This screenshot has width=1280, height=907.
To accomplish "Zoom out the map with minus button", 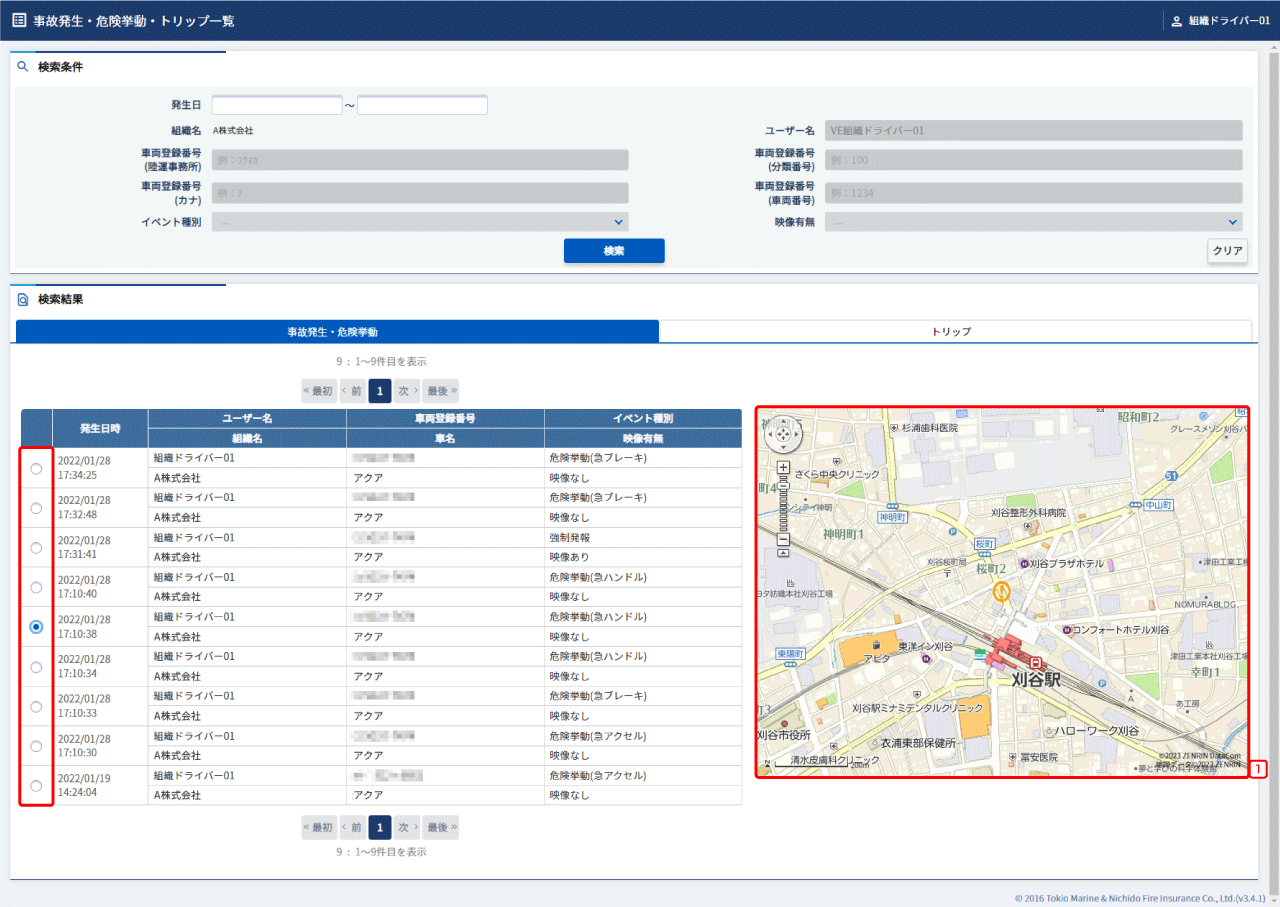I will (x=783, y=540).
